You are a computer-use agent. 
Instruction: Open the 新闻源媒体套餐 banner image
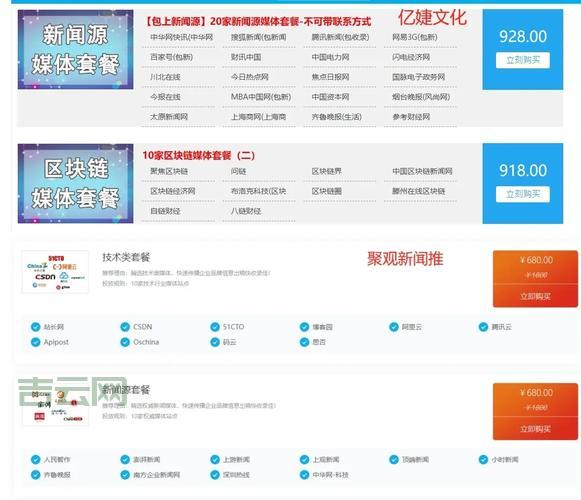pos(76,50)
